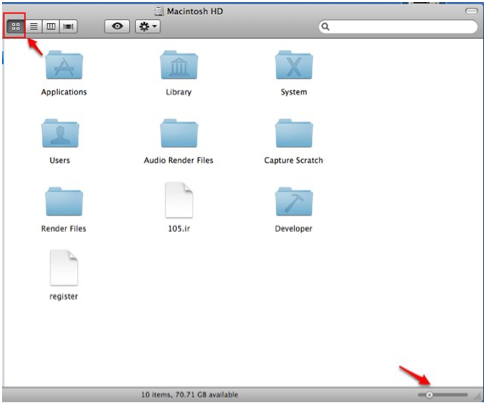Click the 'Library' label text
Viewport: 484px width, 404px height.
[x=179, y=92]
